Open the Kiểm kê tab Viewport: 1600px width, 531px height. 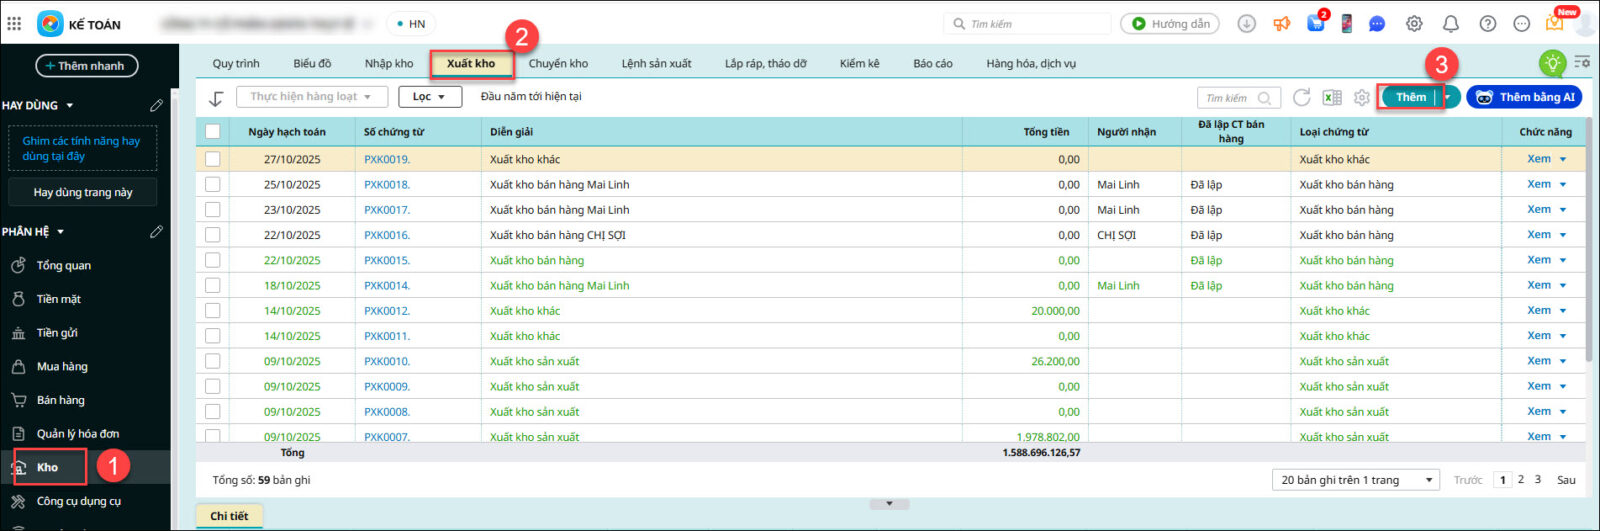859,63
